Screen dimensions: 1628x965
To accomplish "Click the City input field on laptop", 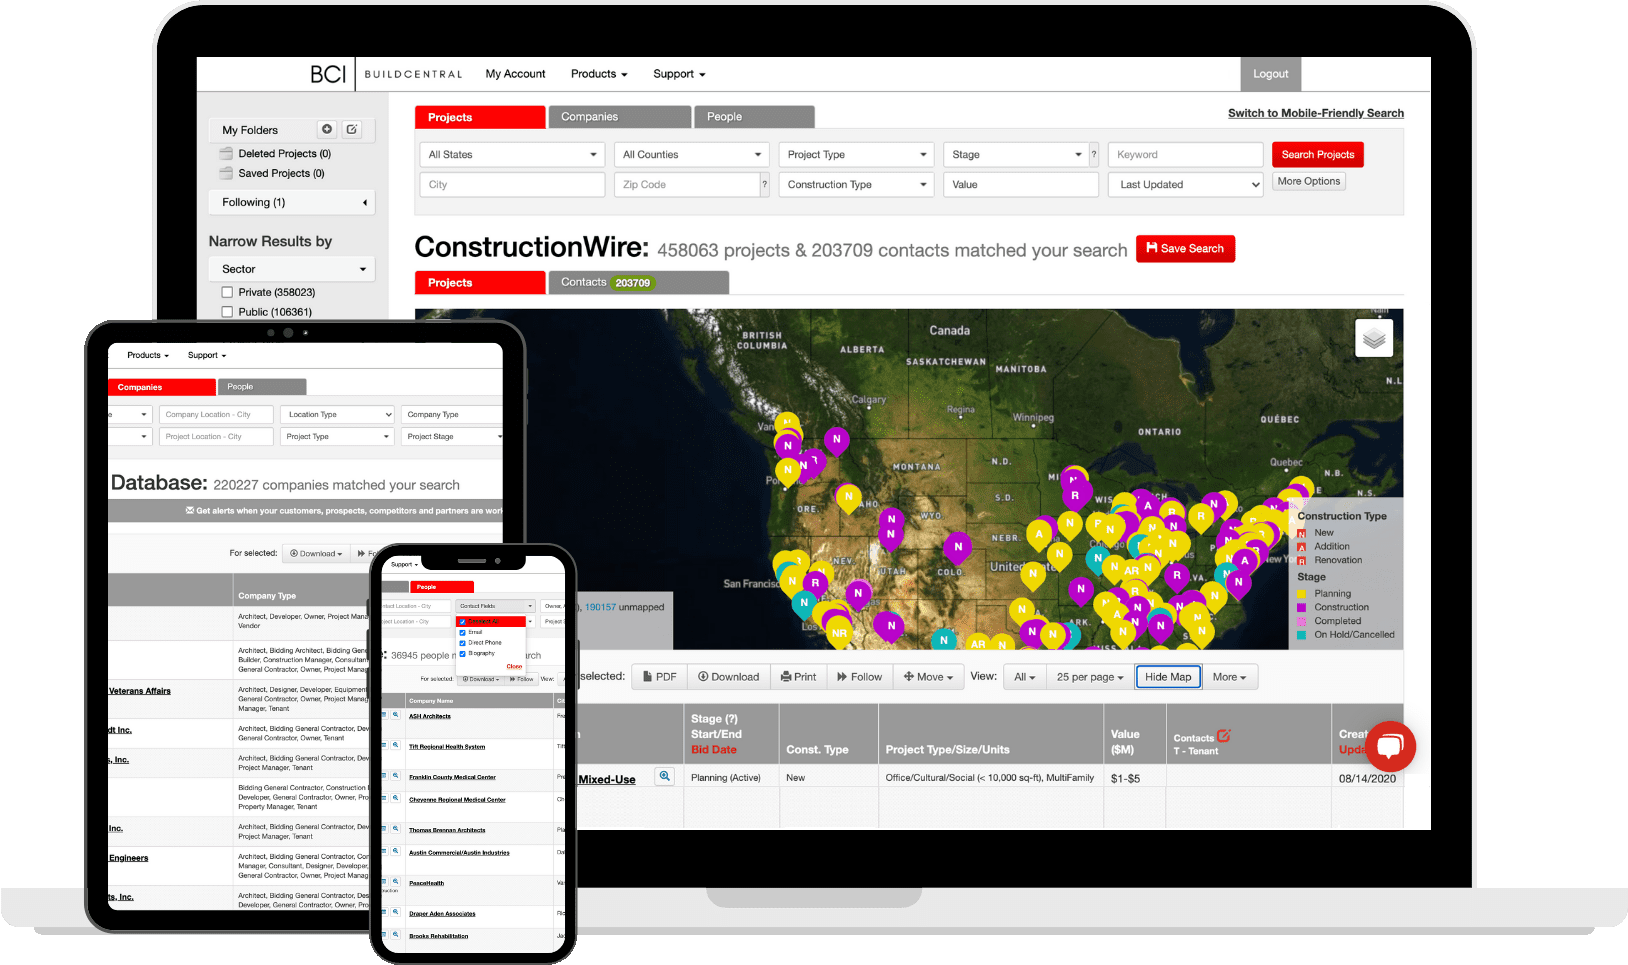I will pyautogui.click(x=512, y=184).
